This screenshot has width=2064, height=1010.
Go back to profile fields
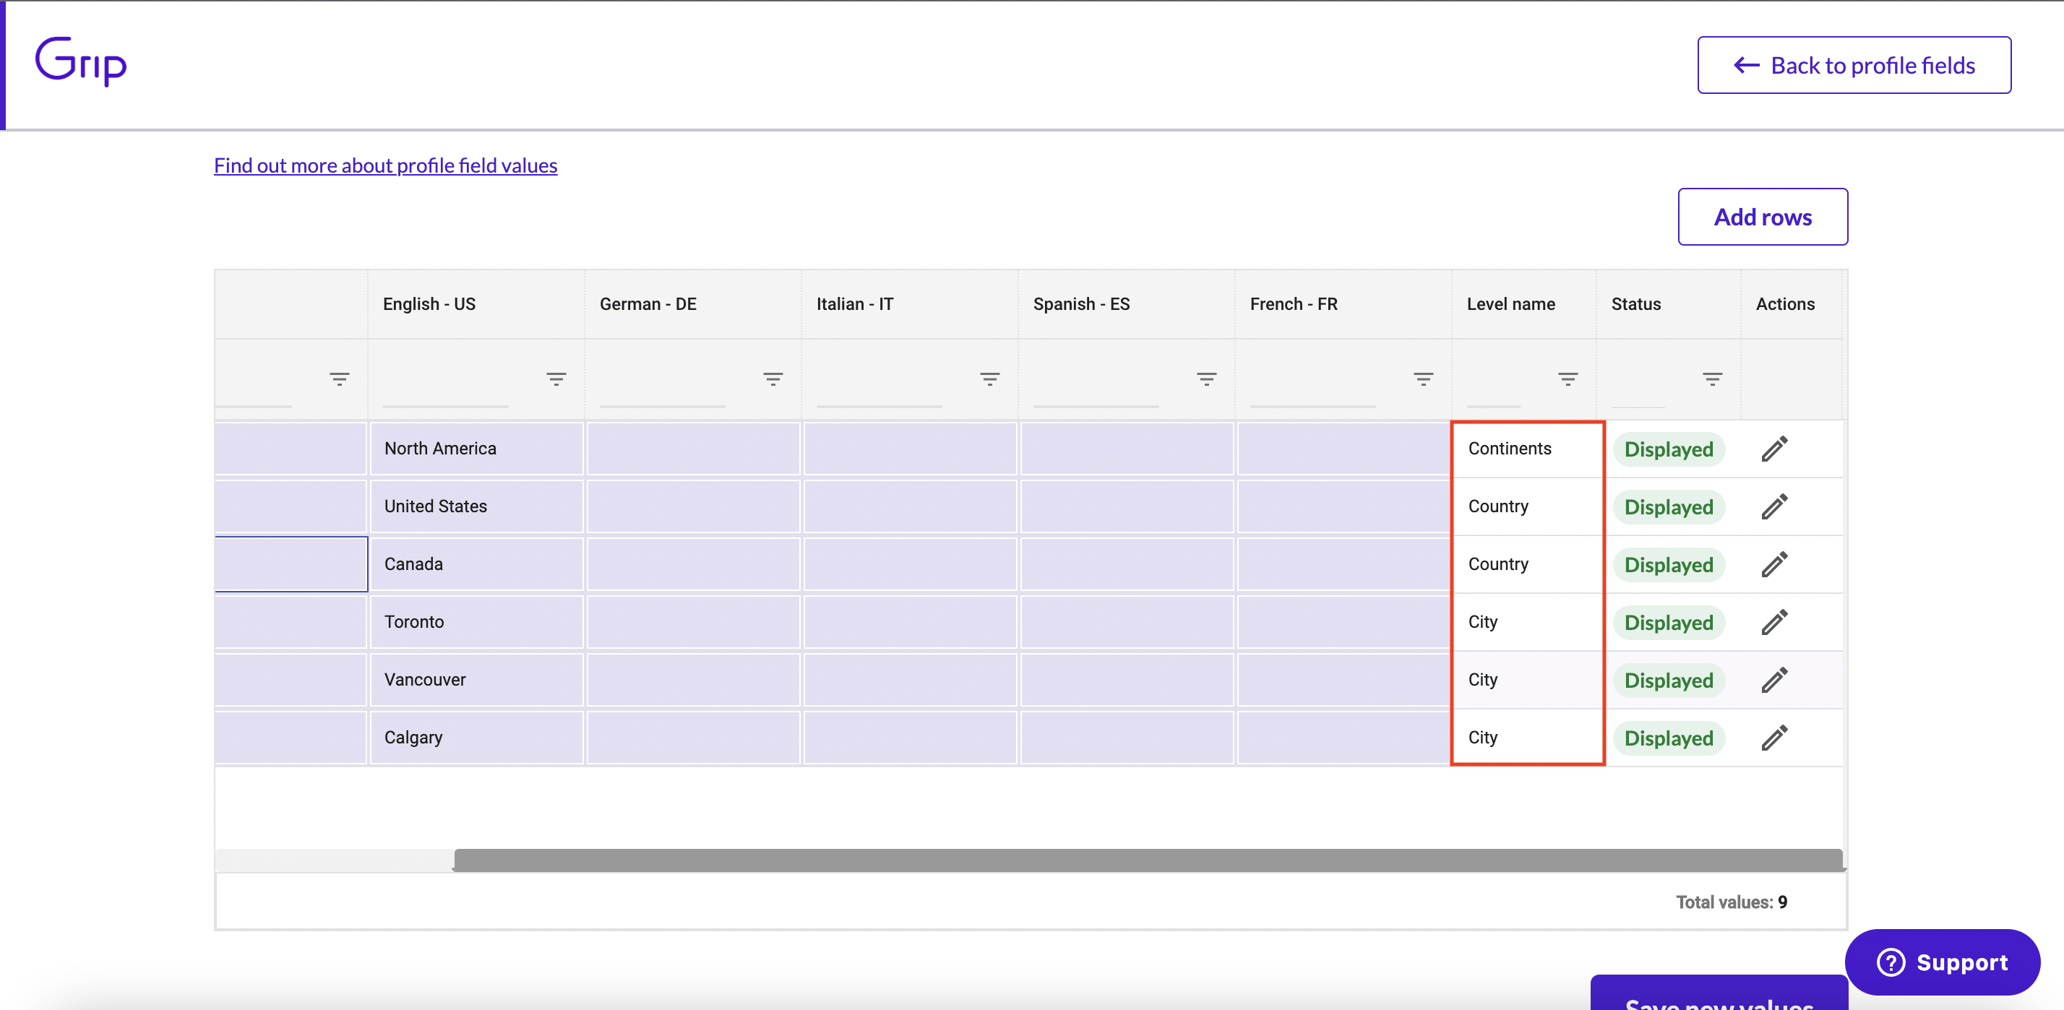(x=1854, y=65)
